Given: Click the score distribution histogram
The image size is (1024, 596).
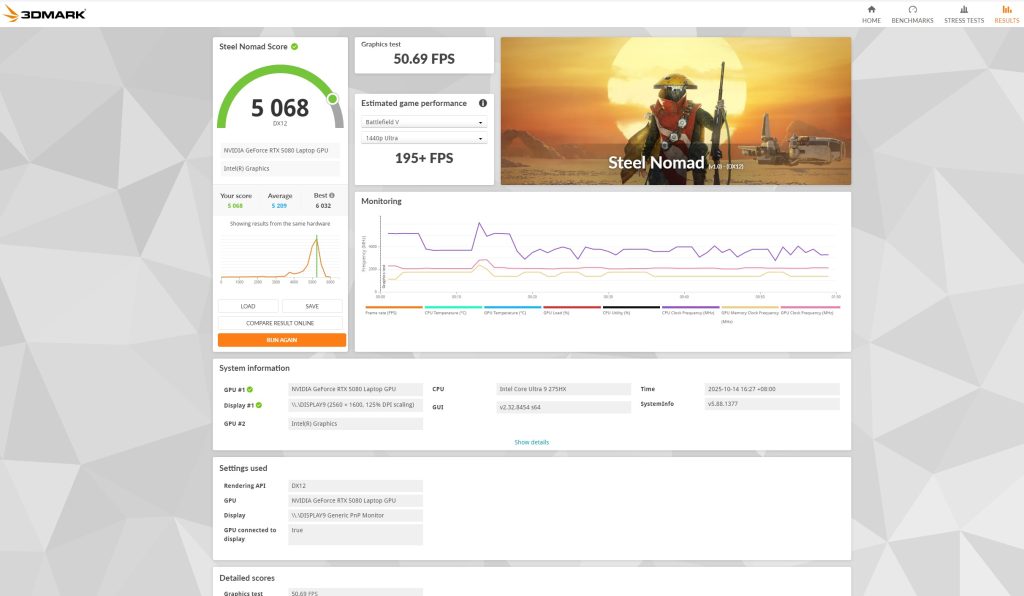Looking at the screenshot, I should coord(280,260).
